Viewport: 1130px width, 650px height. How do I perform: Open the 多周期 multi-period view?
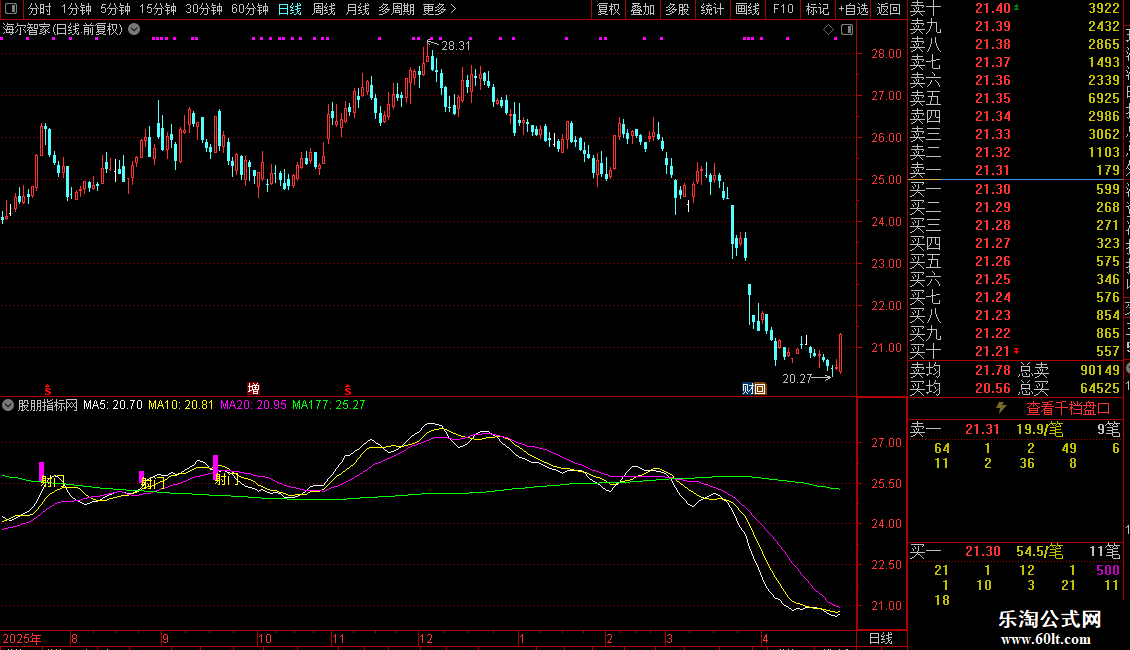(396, 9)
